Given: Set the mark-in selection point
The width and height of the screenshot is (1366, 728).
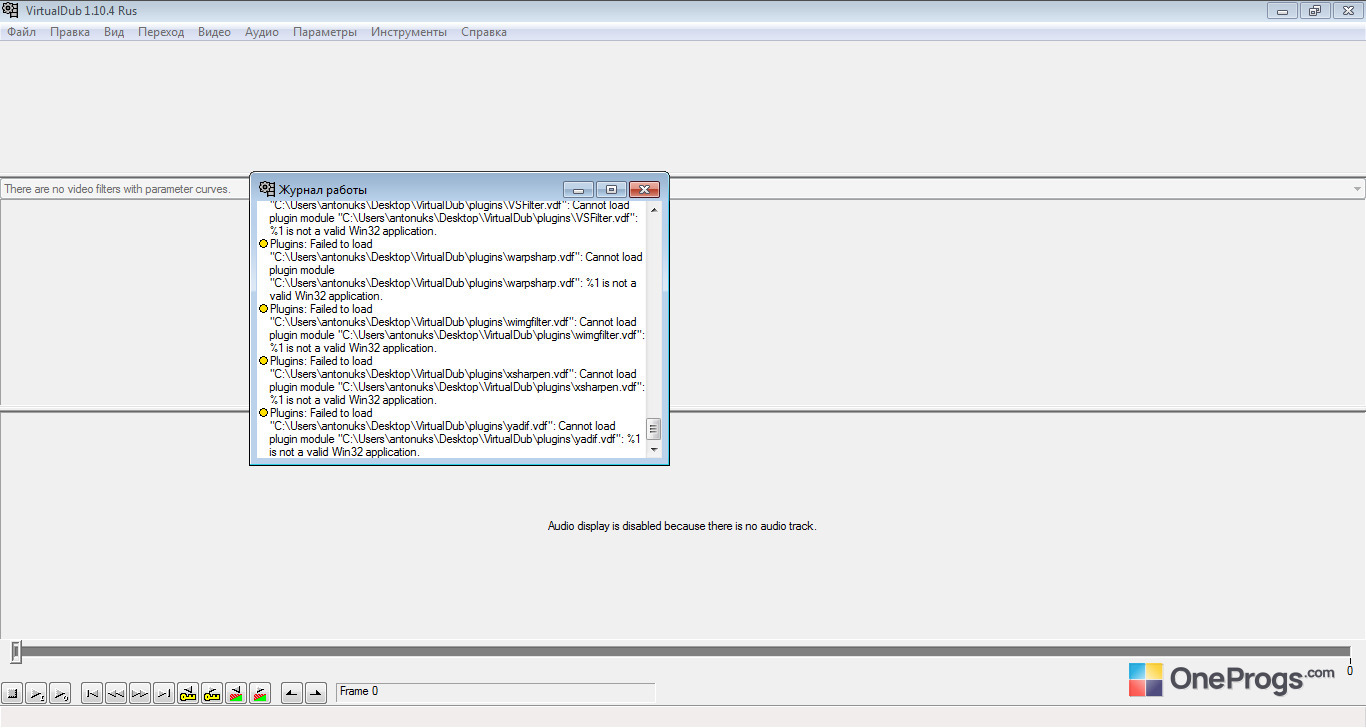Looking at the screenshot, I should pyautogui.click(x=292, y=692).
